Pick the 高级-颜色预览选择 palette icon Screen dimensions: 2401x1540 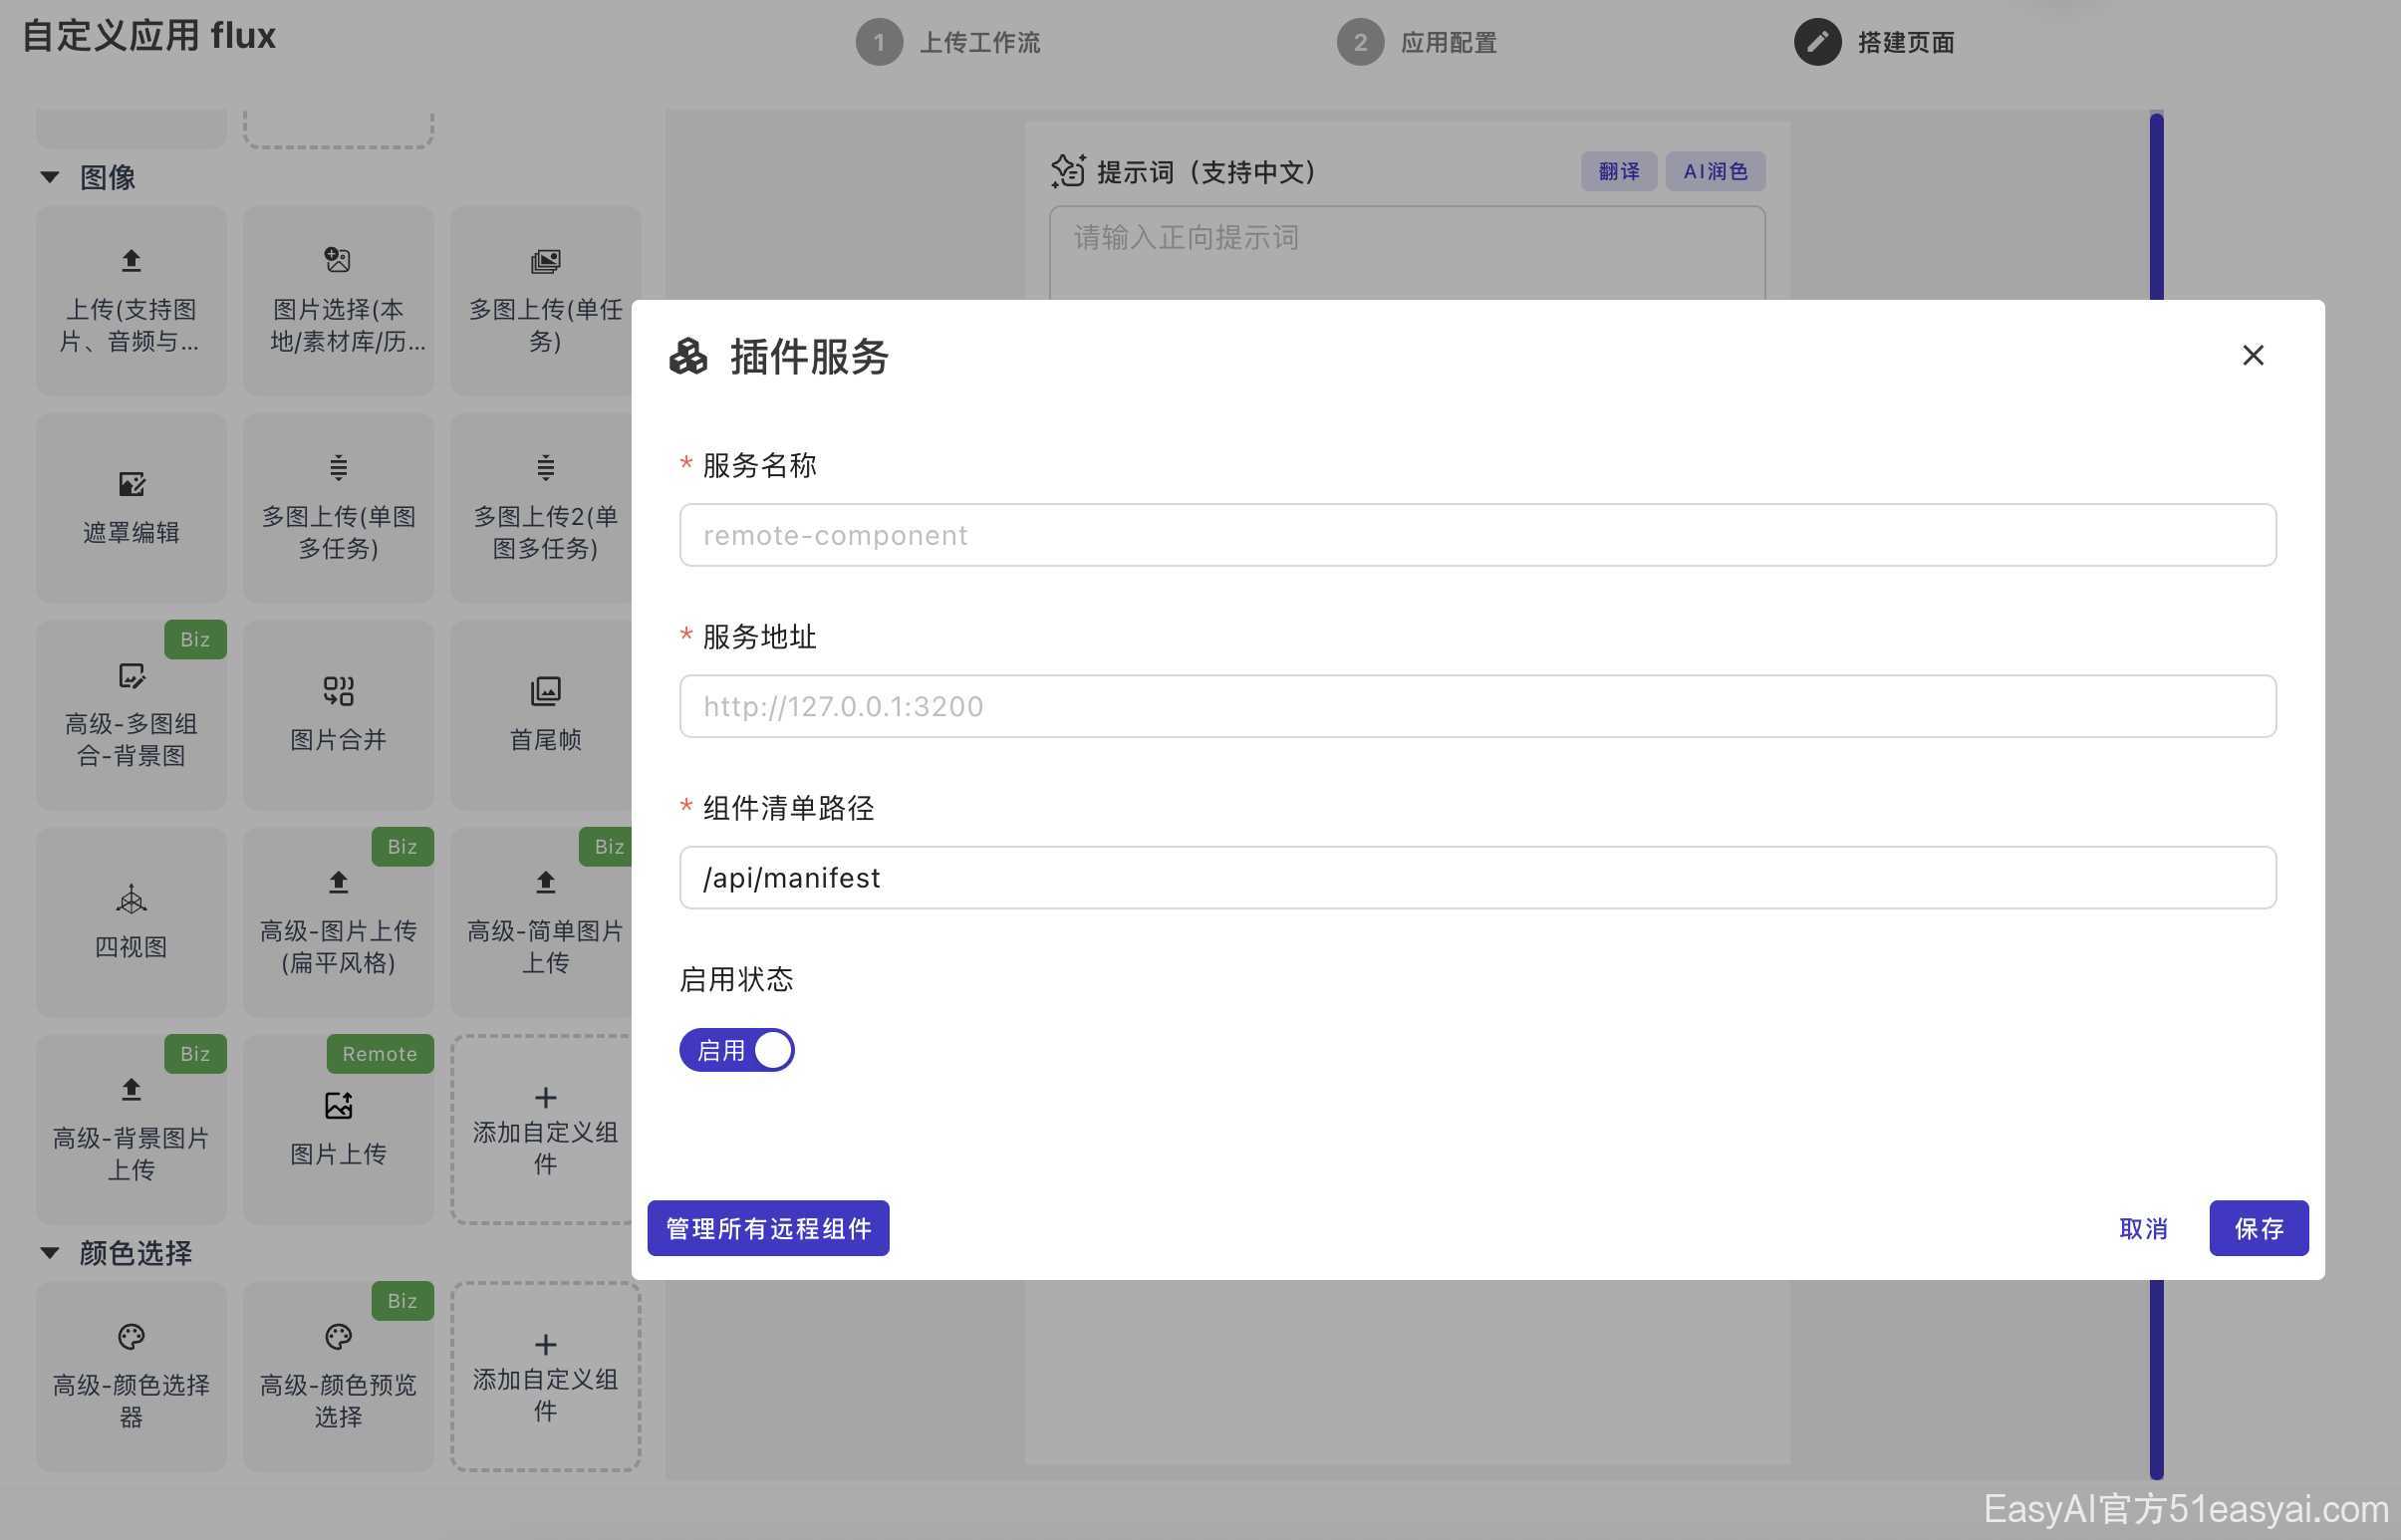pos(338,1337)
